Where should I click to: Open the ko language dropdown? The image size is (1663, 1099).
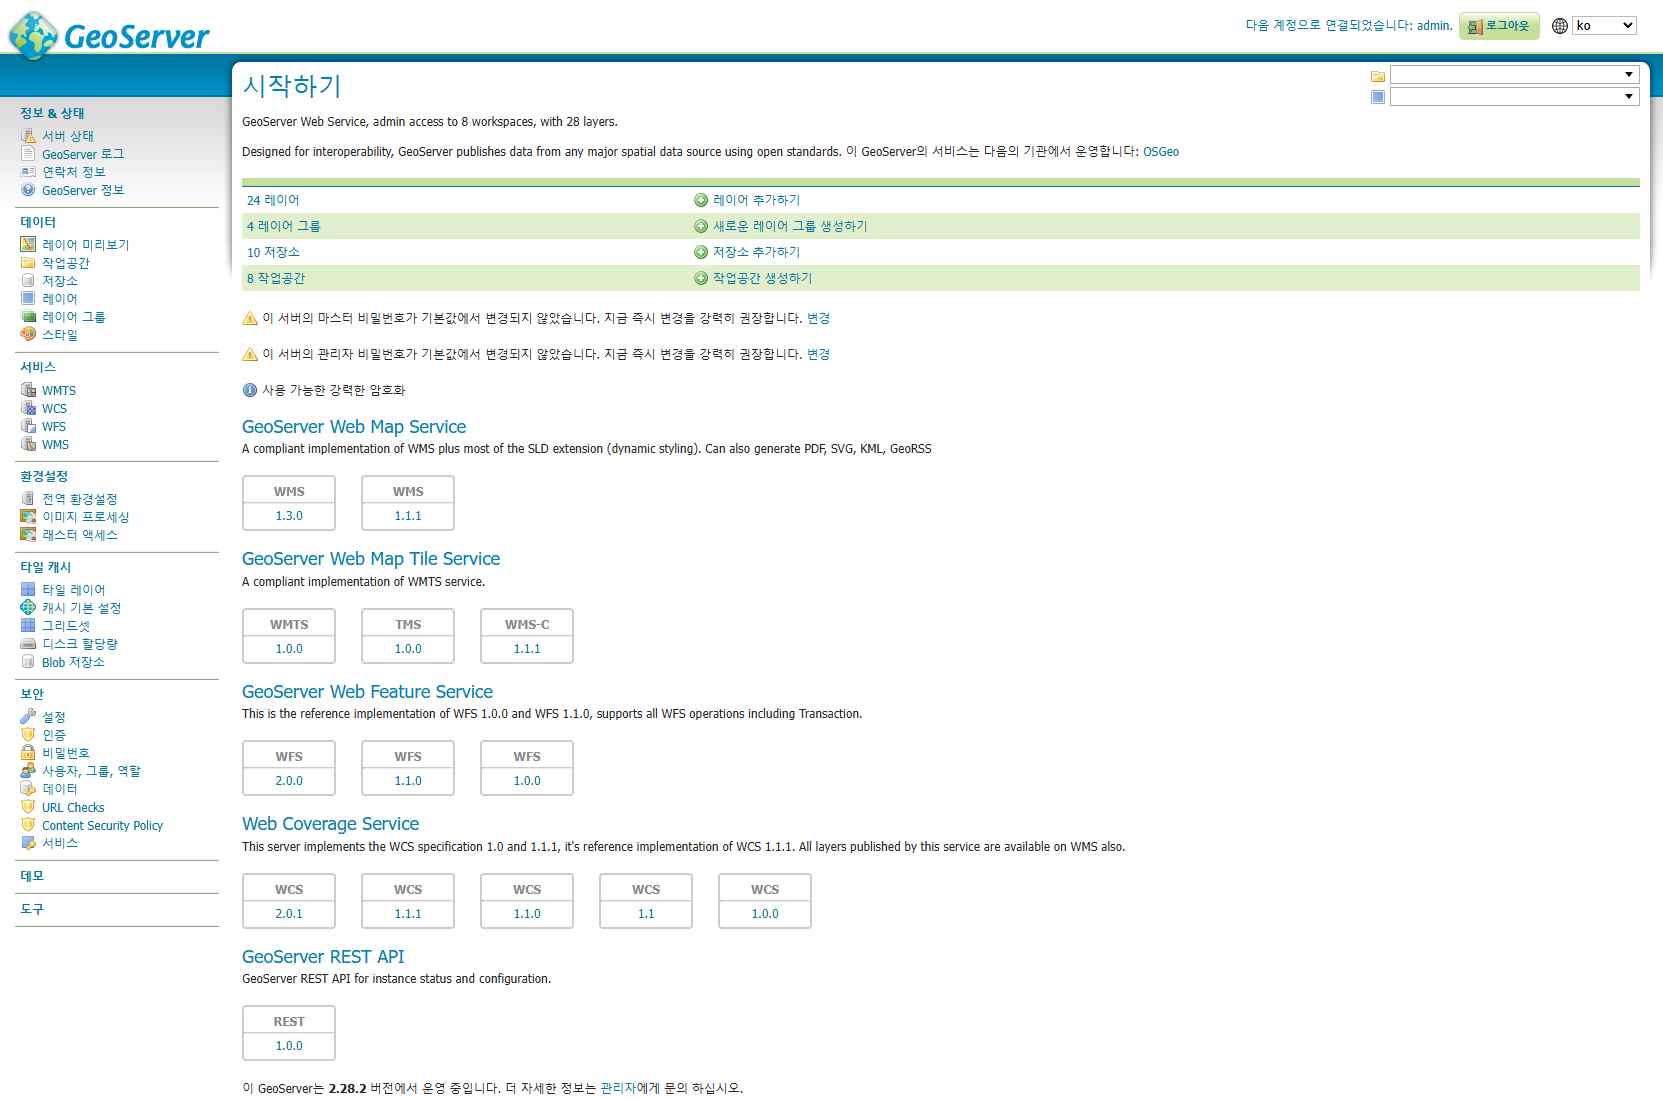1604,26
